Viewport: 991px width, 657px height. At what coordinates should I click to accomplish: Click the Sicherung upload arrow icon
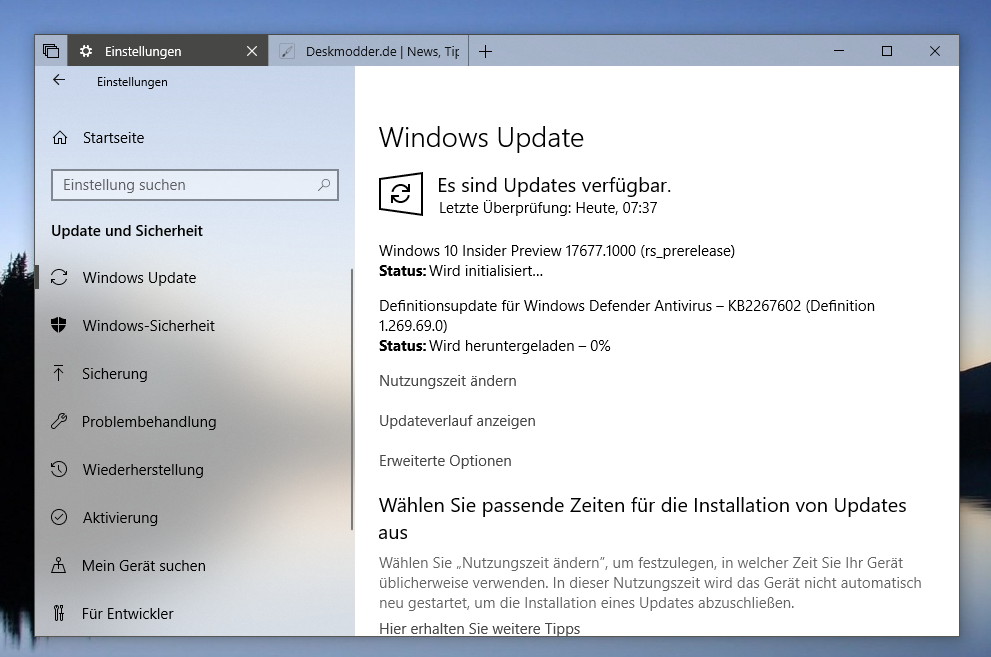59,374
